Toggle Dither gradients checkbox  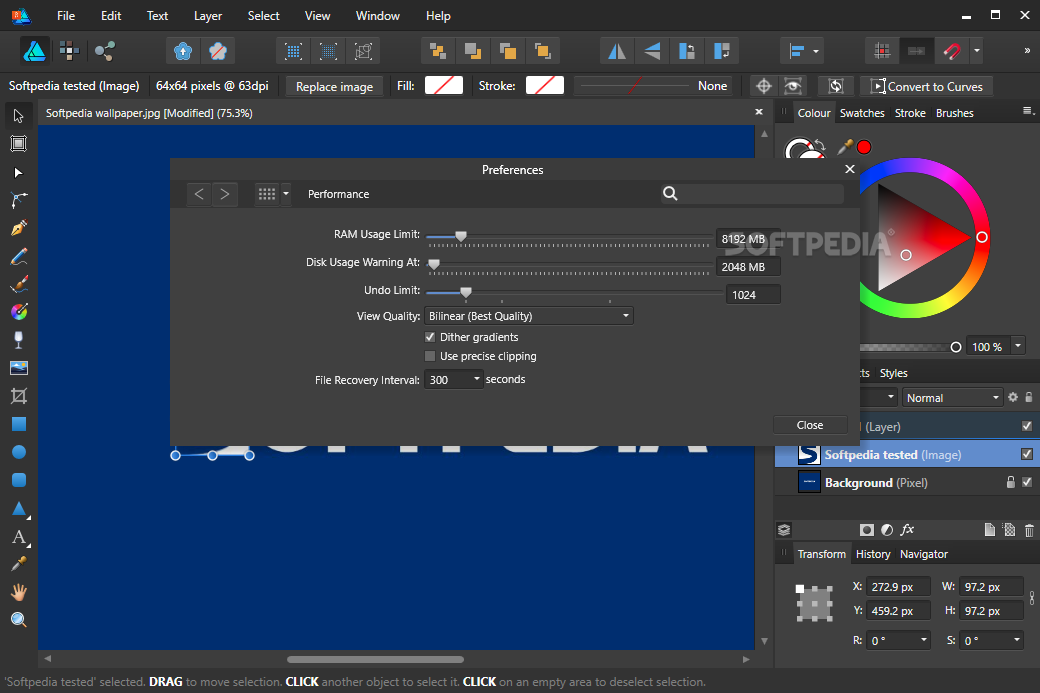tap(430, 337)
